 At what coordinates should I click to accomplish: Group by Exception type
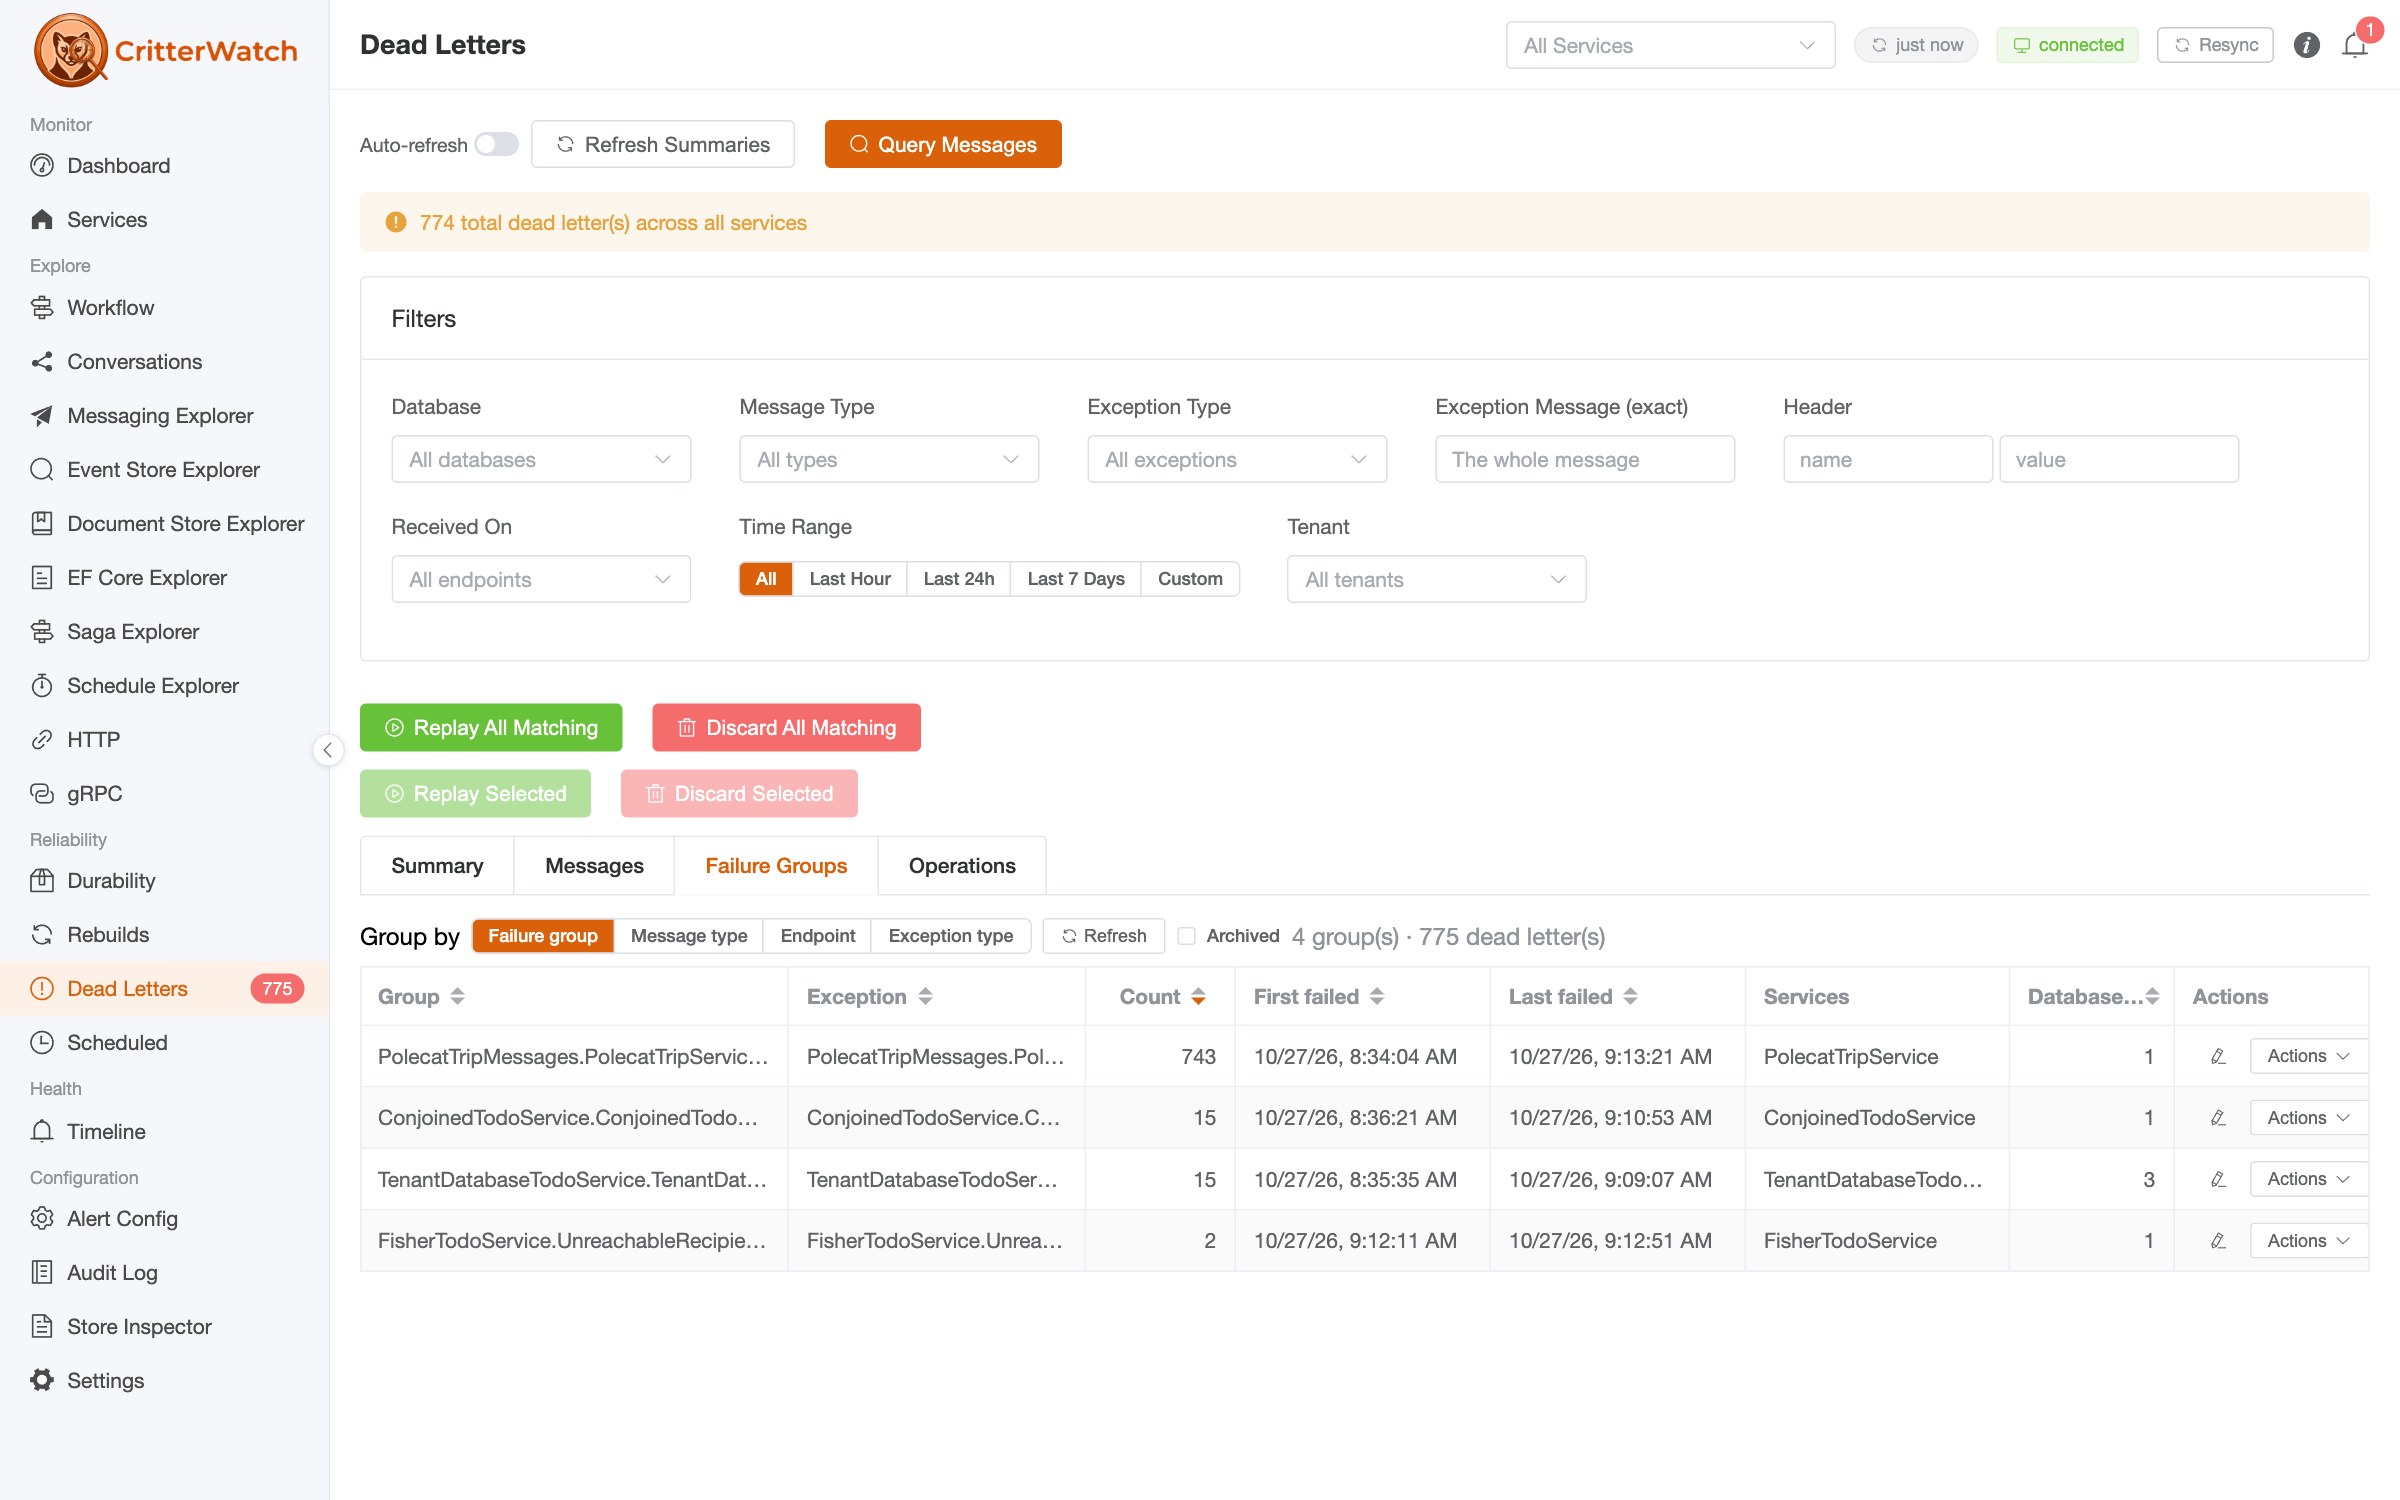(x=950, y=936)
